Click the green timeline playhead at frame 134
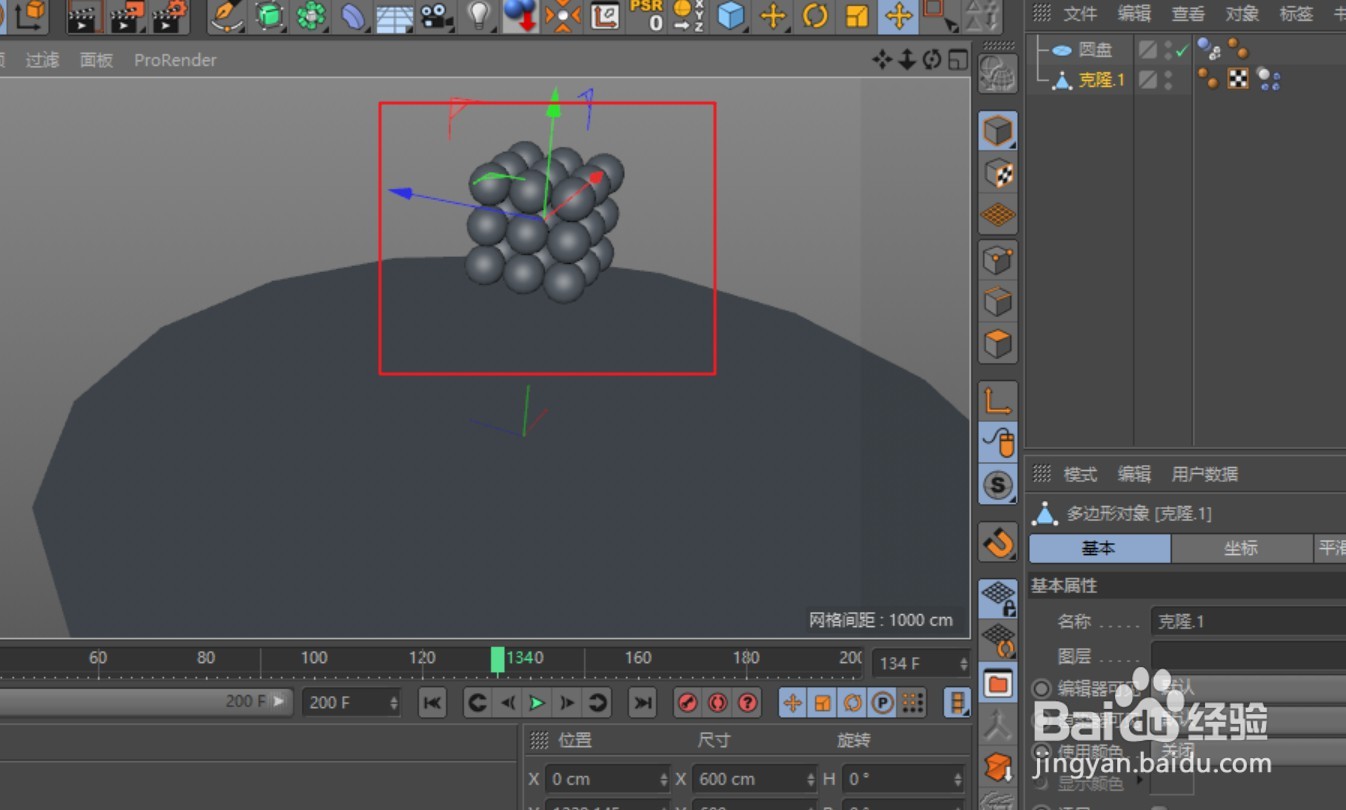1346x810 pixels. click(497, 659)
